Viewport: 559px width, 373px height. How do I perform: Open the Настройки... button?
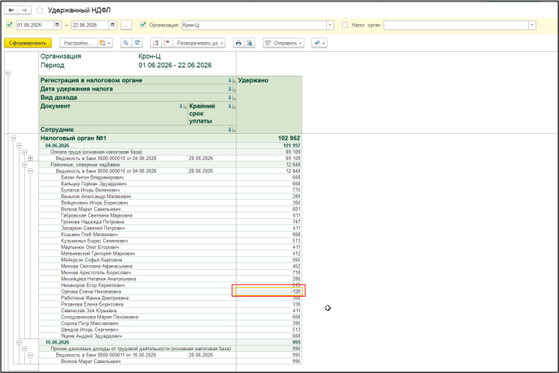coord(78,43)
